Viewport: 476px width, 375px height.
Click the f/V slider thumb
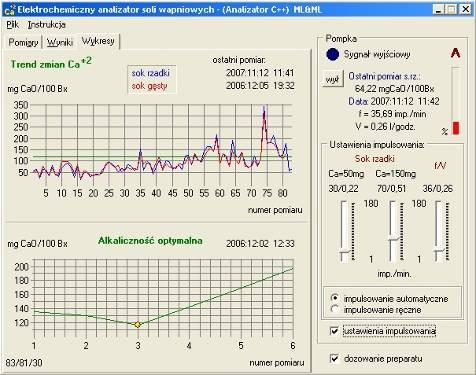pyautogui.click(x=439, y=251)
